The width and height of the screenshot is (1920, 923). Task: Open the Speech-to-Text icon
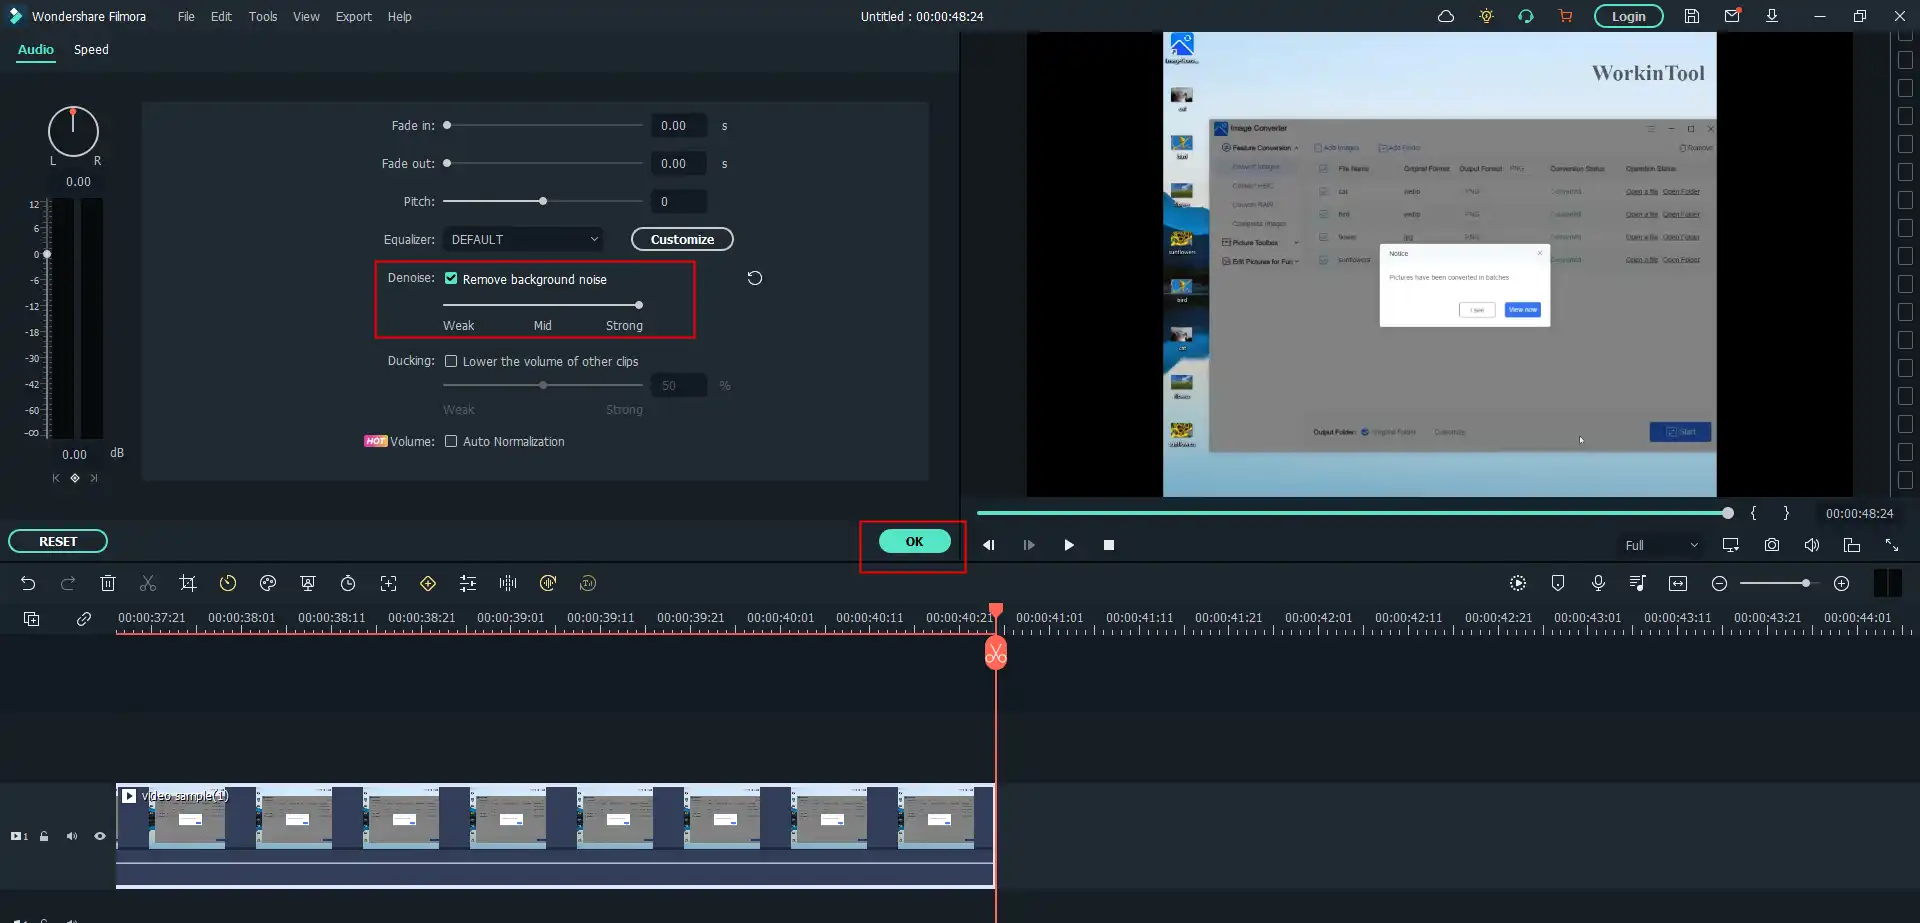[x=588, y=583]
